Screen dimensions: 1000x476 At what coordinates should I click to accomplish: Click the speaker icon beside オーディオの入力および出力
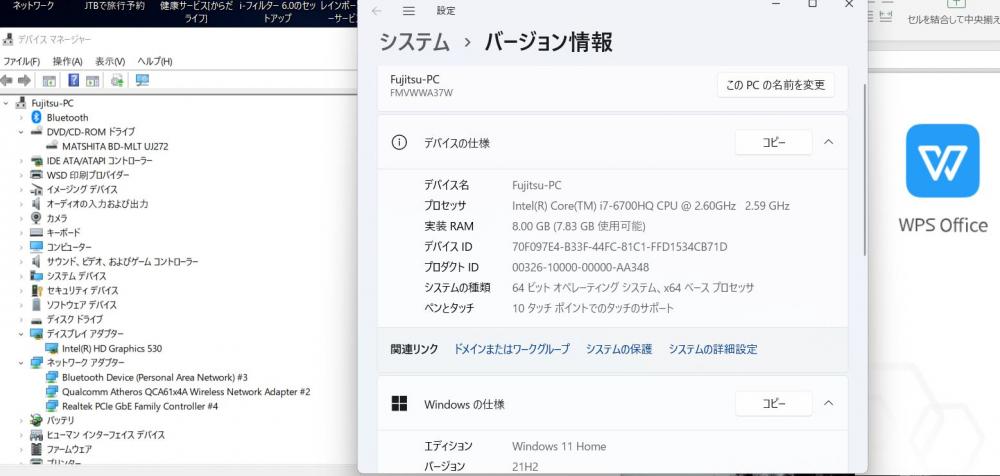[36, 204]
